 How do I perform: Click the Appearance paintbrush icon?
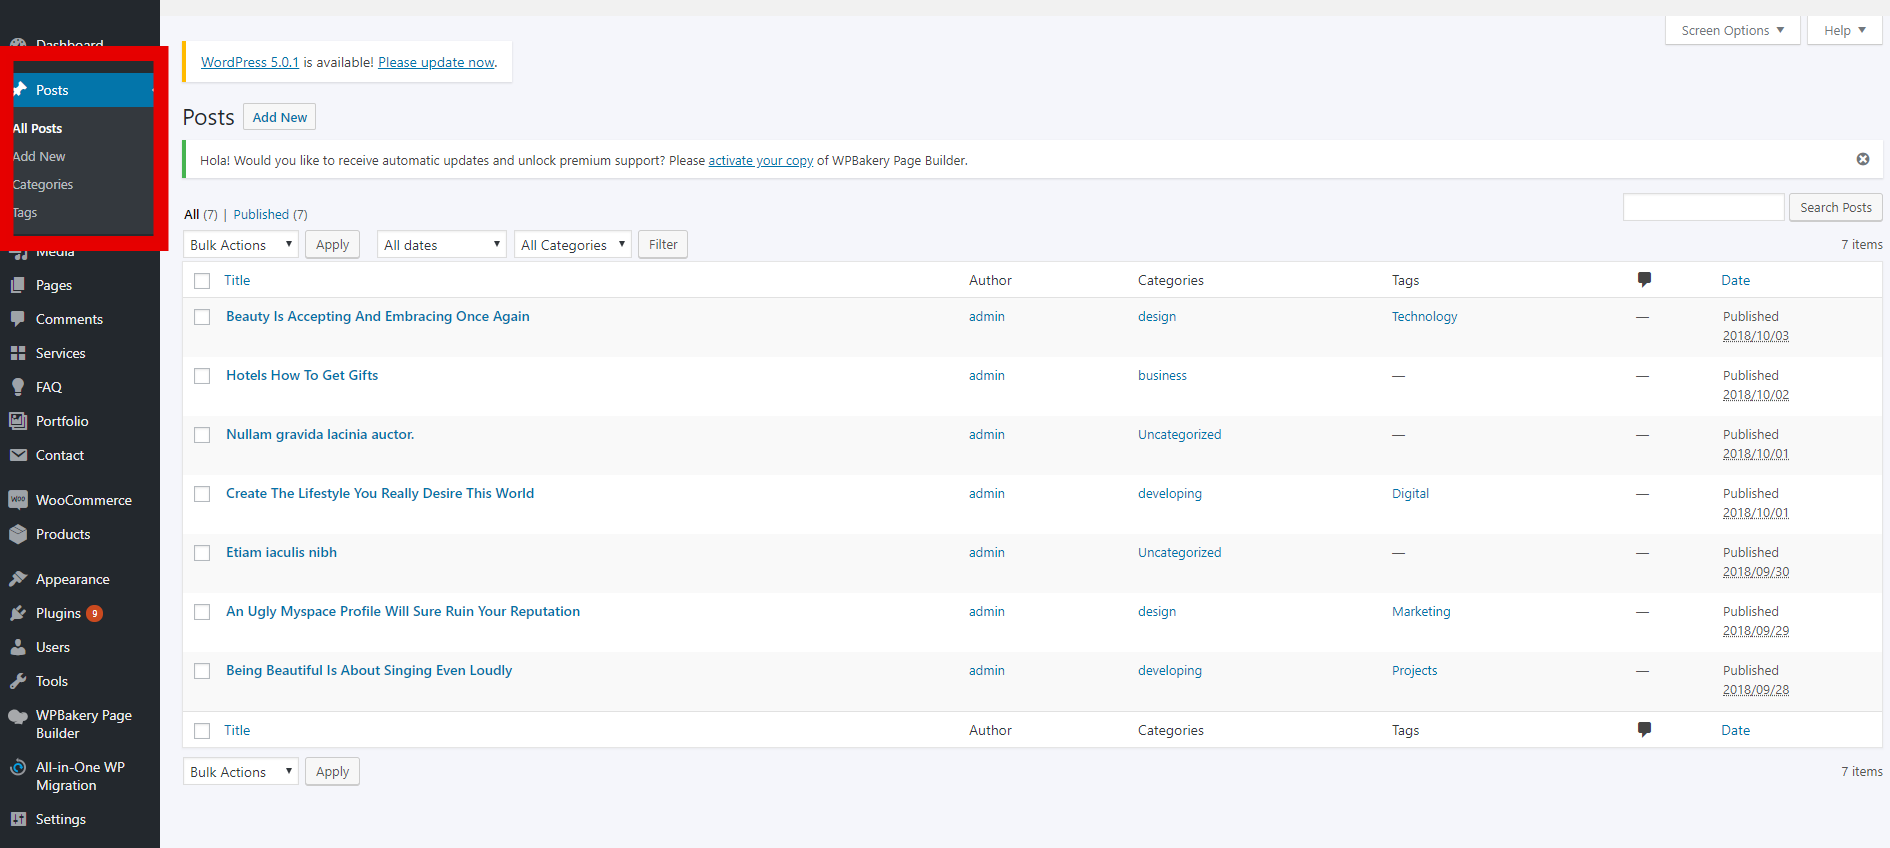(x=18, y=579)
